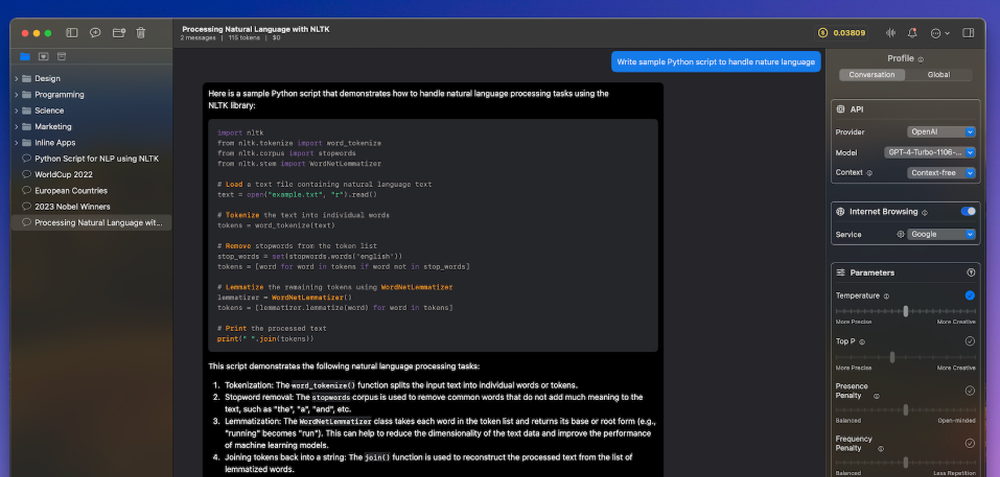The image size is (1000, 477).
Task: Click the 0.03809 cost balance badge
Action: click(842, 33)
